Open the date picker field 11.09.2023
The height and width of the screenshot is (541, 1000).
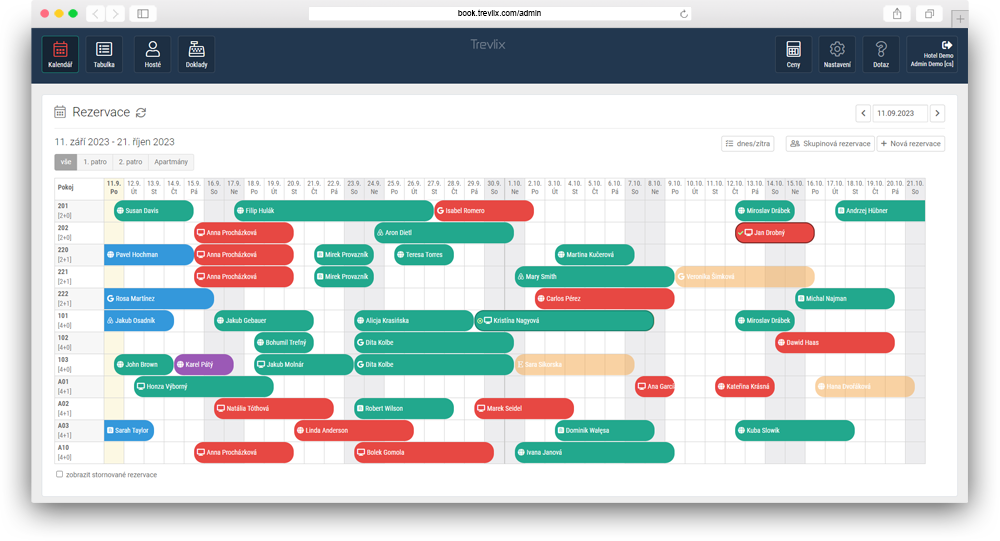coord(900,113)
